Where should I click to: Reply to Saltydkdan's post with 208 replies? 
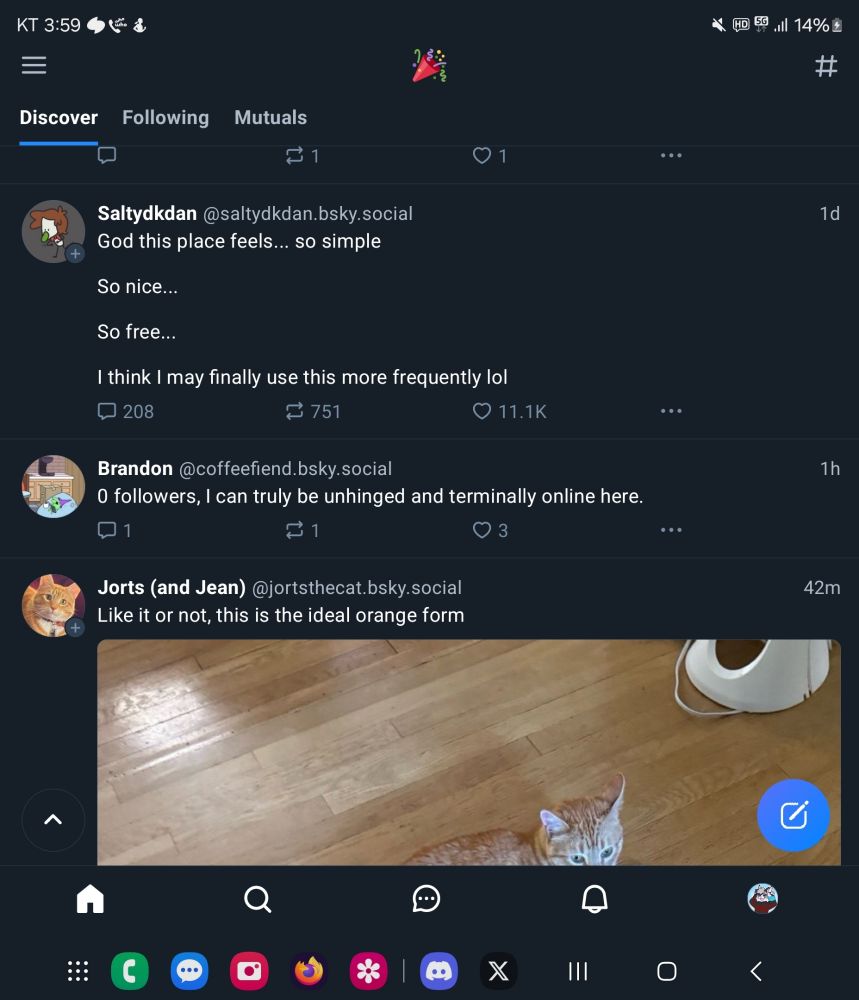pos(108,411)
